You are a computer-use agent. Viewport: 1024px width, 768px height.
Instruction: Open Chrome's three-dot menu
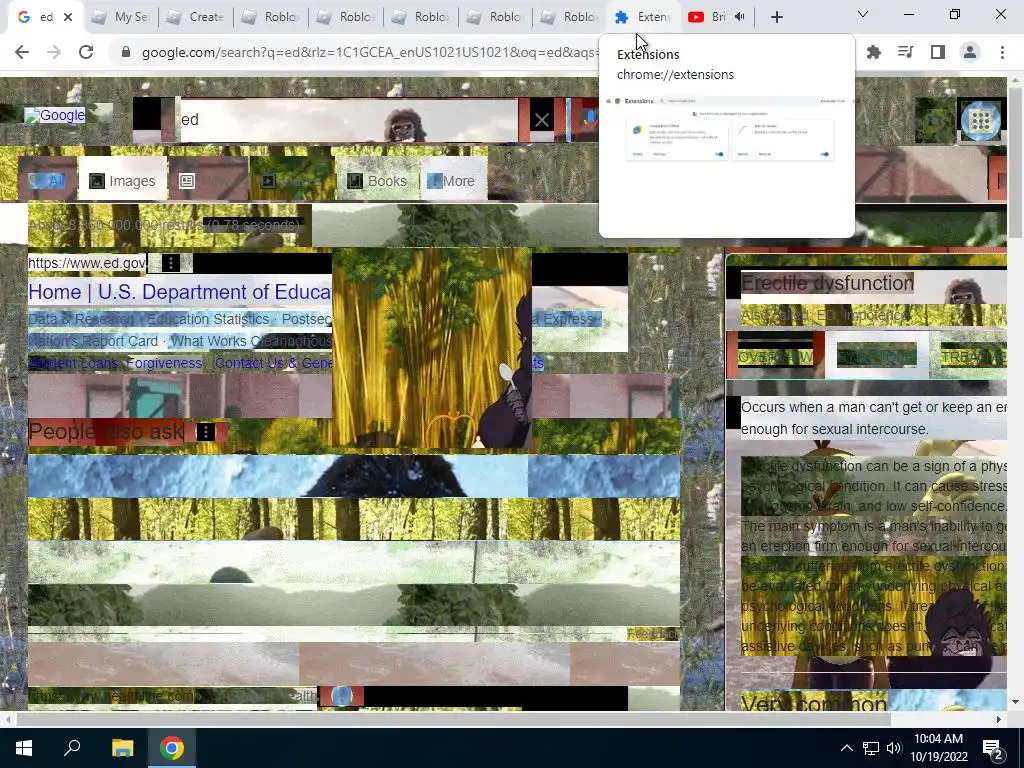click(x=1002, y=52)
